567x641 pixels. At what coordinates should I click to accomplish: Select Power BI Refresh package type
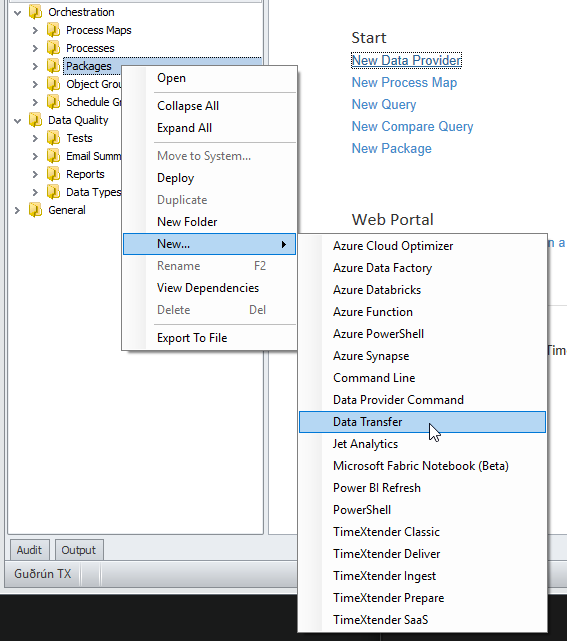[x=423, y=488]
